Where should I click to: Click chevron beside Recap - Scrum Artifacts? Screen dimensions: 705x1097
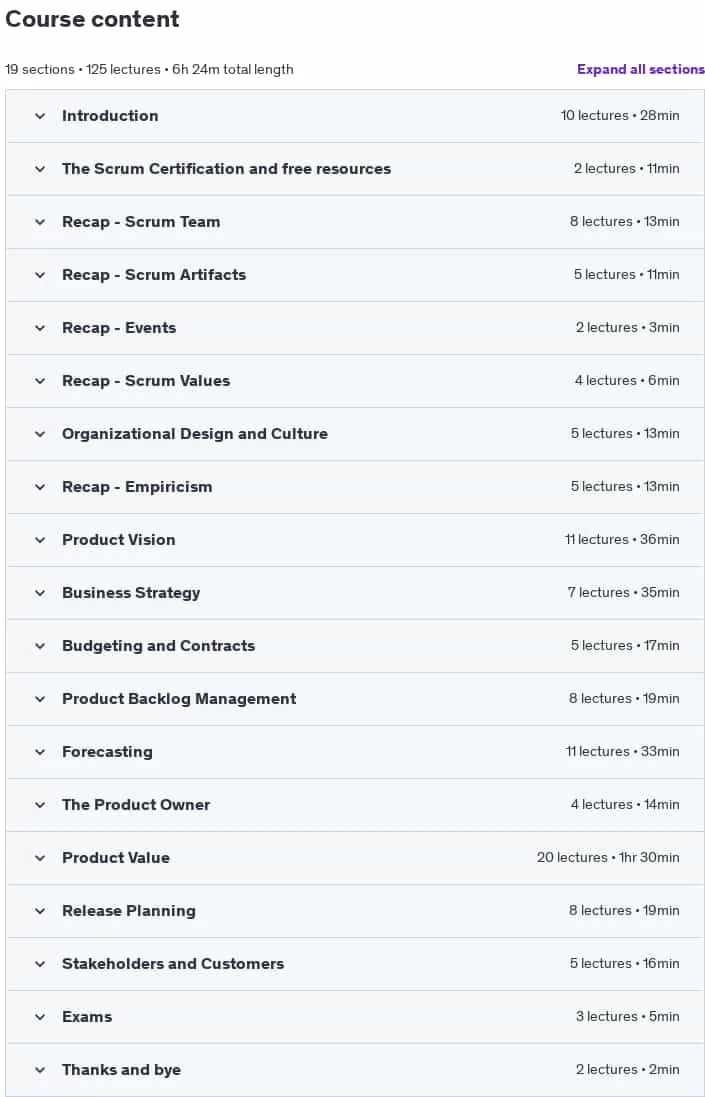point(40,275)
